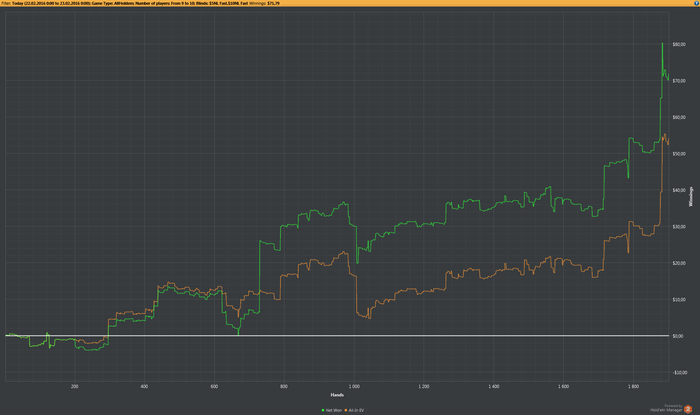Click the 400 hands axis label
This screenshot has height=415, width=700.
(x=144, y=386)
